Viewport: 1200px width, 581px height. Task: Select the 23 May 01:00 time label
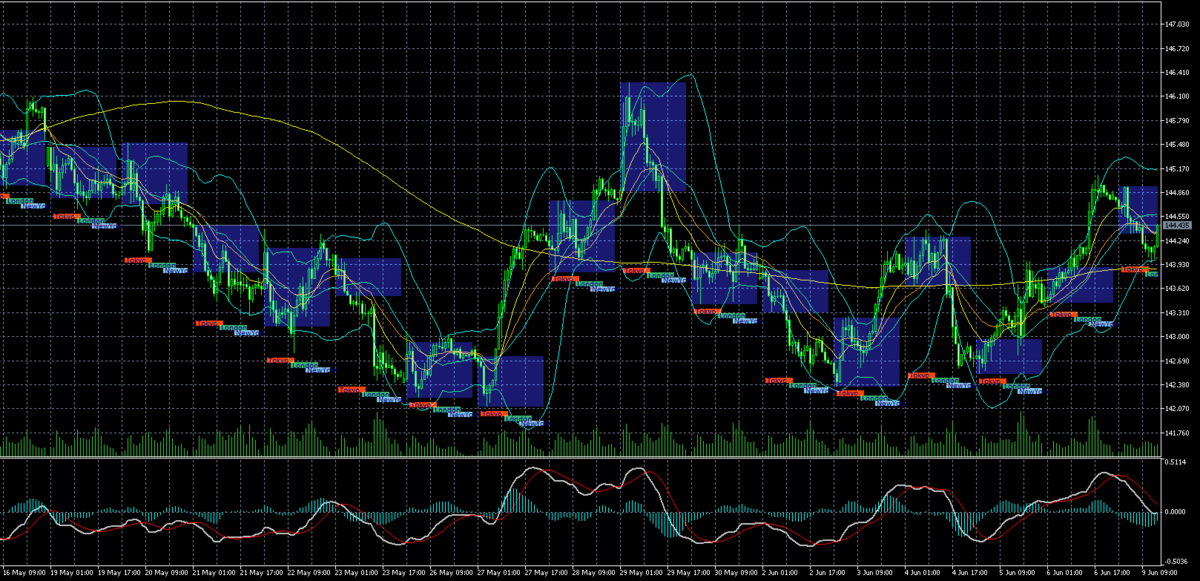(358, 575)
